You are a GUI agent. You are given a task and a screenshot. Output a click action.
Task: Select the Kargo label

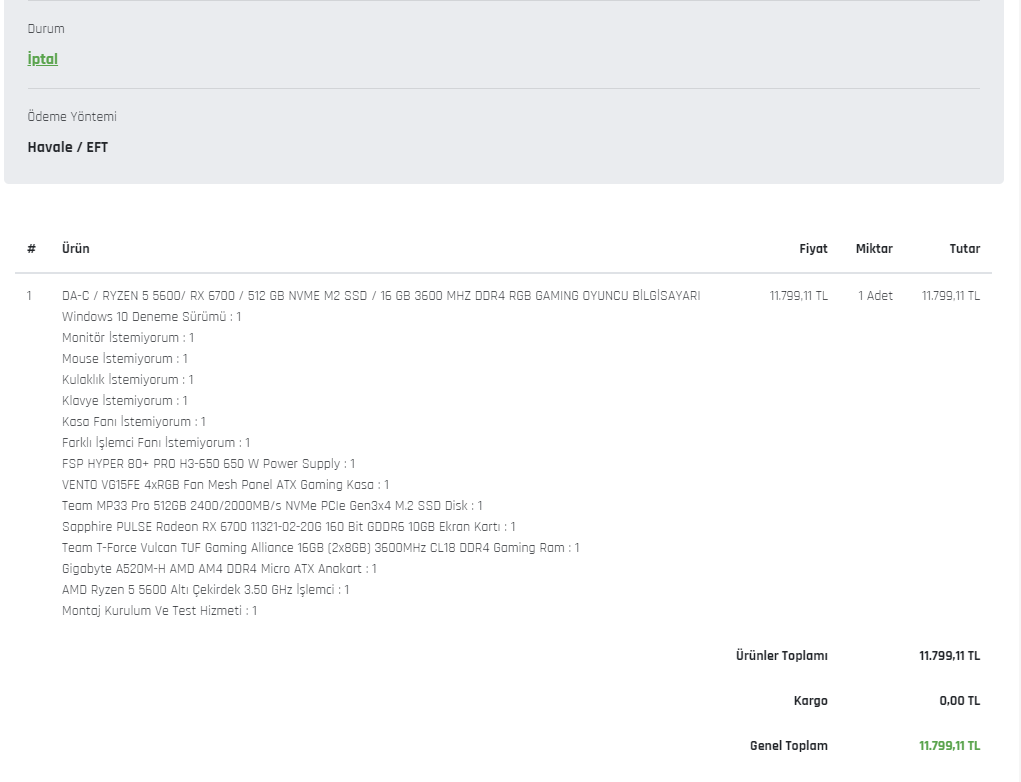(x=811, y=701)
